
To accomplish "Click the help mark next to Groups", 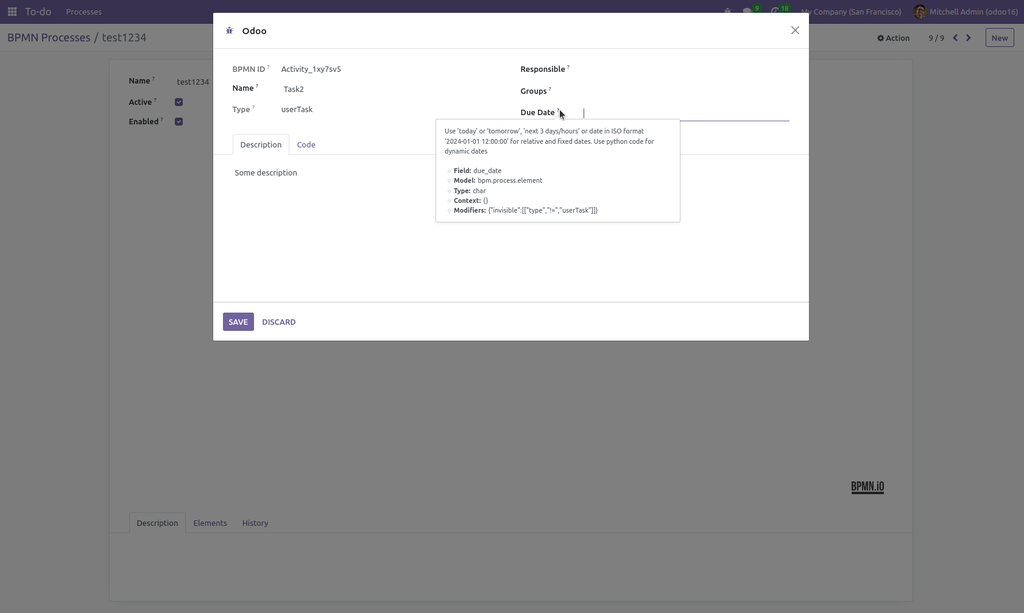I will [x=550, y=89].
